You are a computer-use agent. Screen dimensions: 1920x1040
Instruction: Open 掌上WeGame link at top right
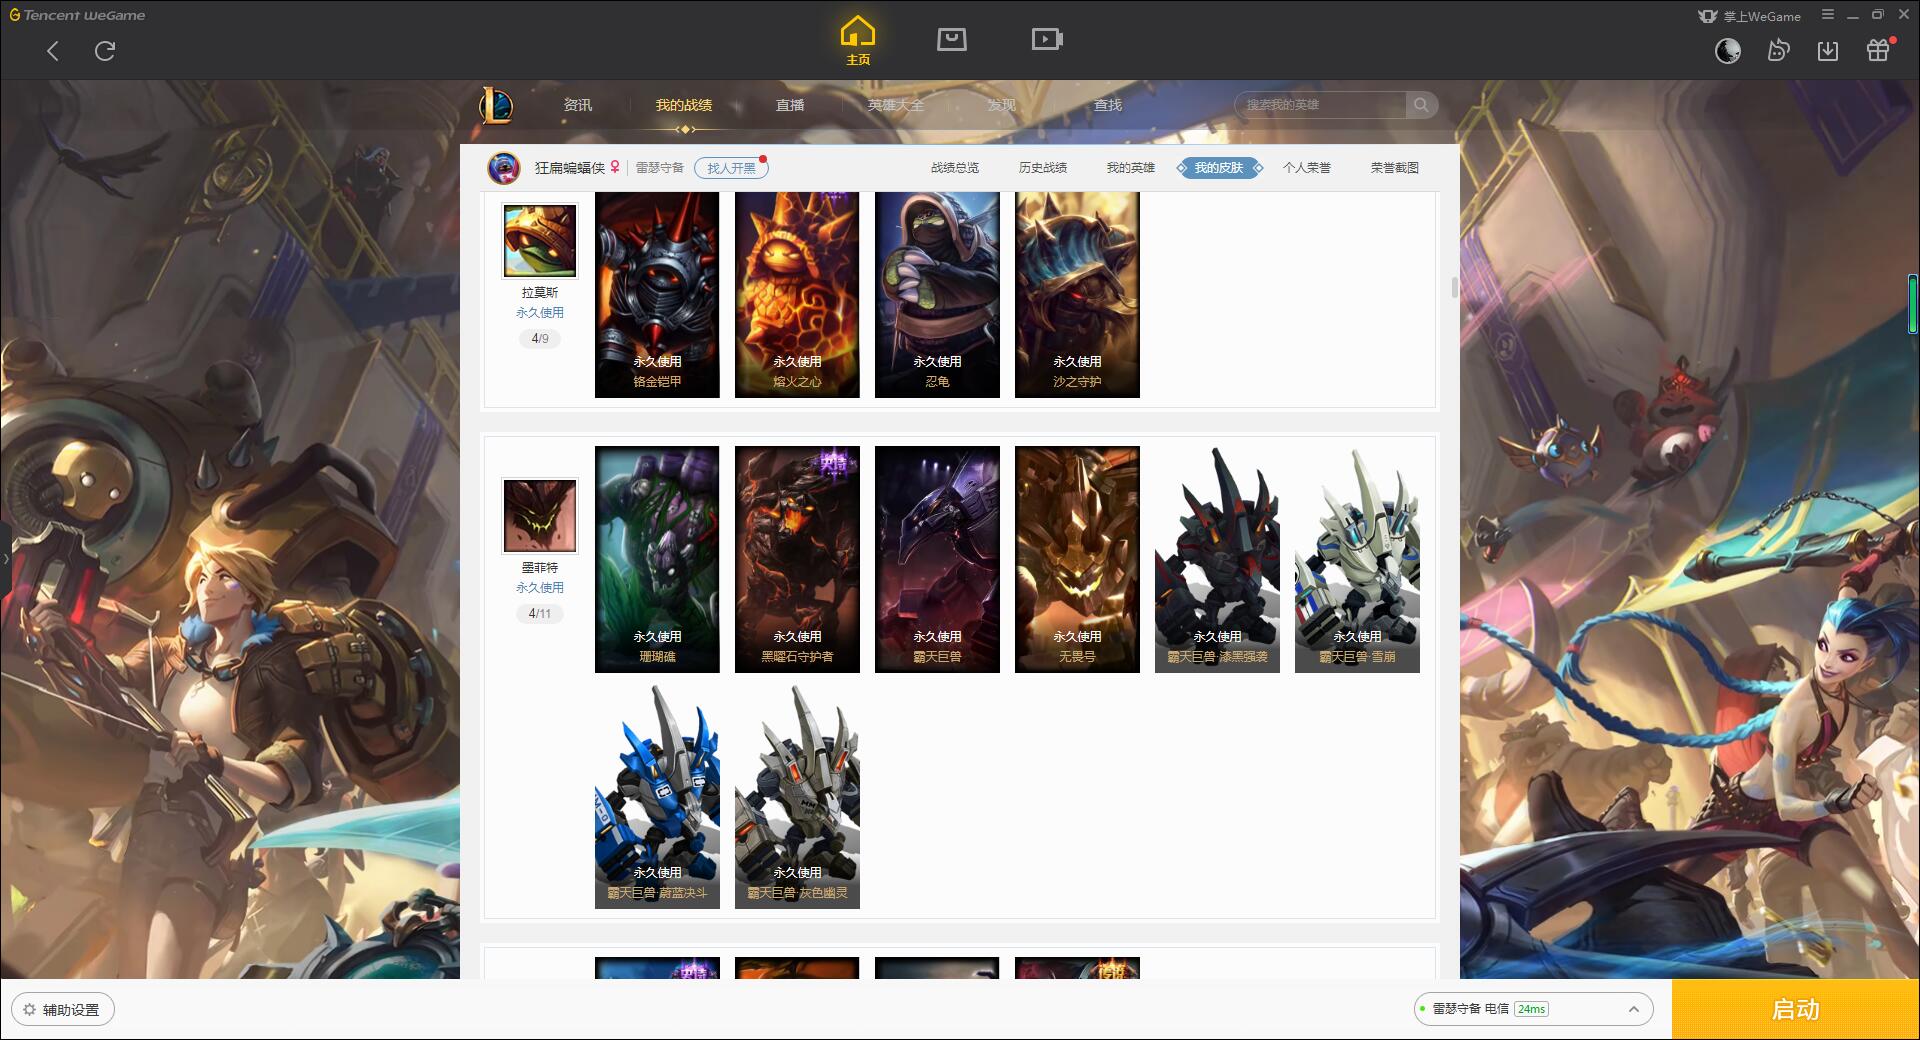1750,16
